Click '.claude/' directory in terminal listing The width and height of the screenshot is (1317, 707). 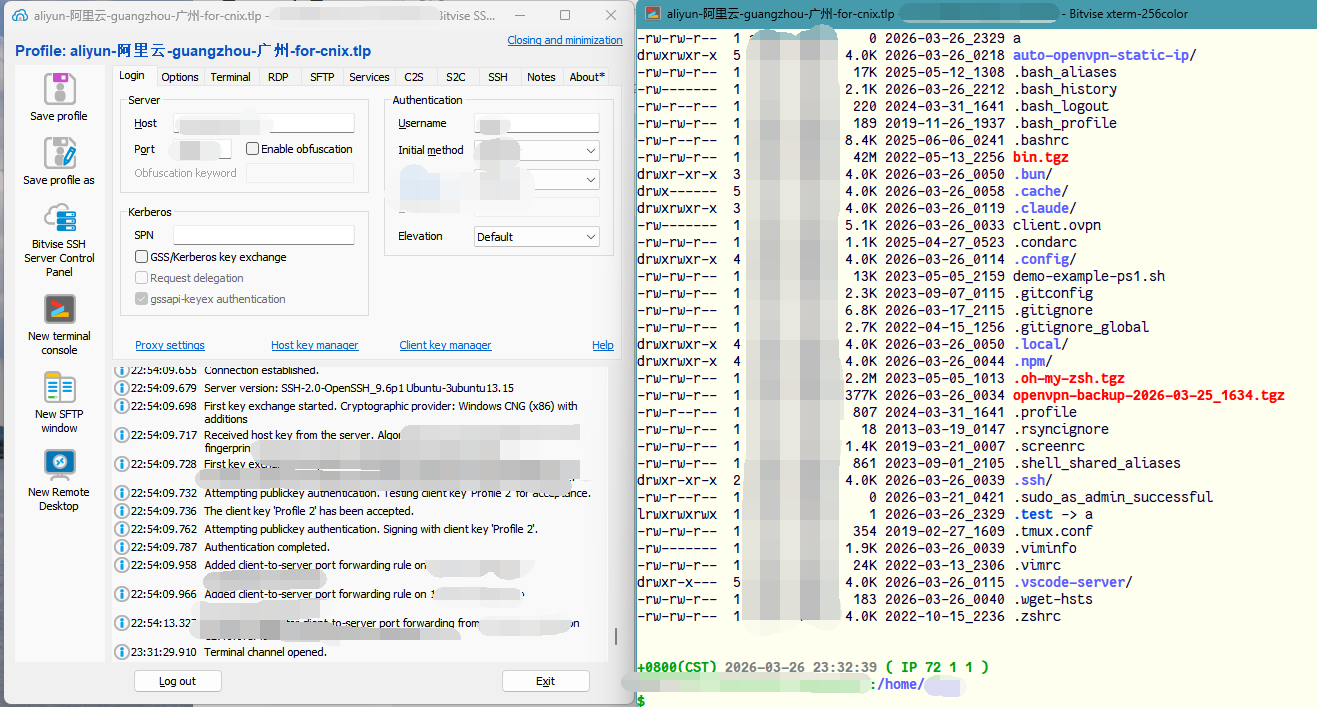1045,208
